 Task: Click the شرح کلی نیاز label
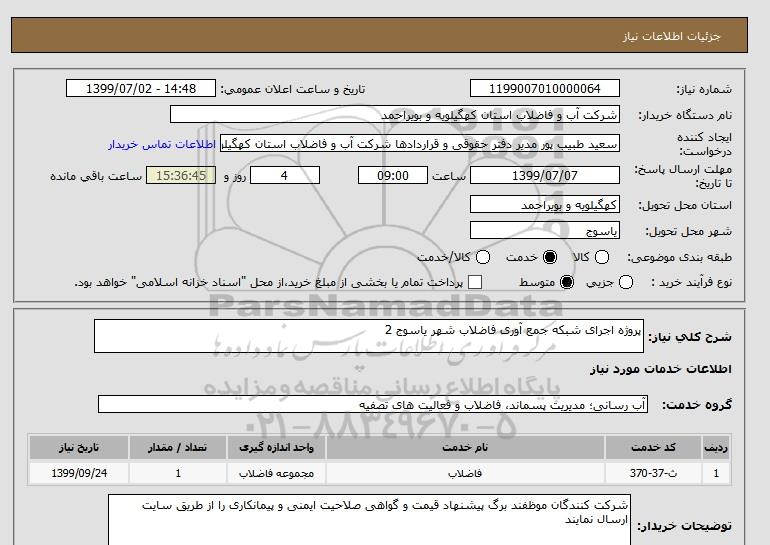click(690, 337)
